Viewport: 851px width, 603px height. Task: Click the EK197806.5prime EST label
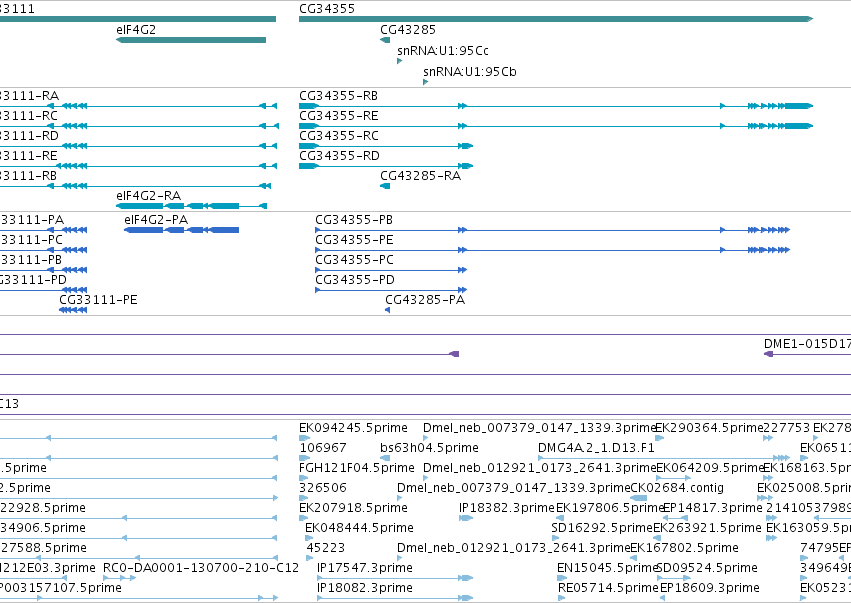click(611, 508)
